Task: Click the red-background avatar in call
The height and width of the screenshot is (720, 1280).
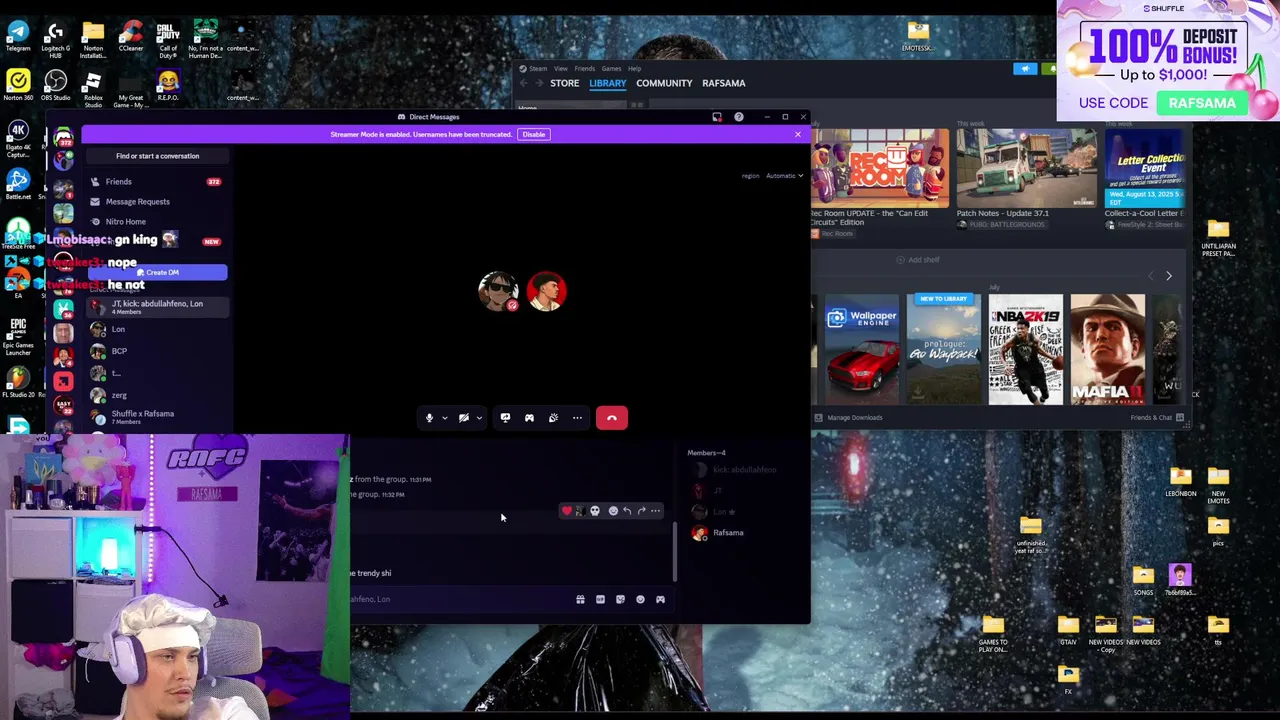Action: (546, 291)
